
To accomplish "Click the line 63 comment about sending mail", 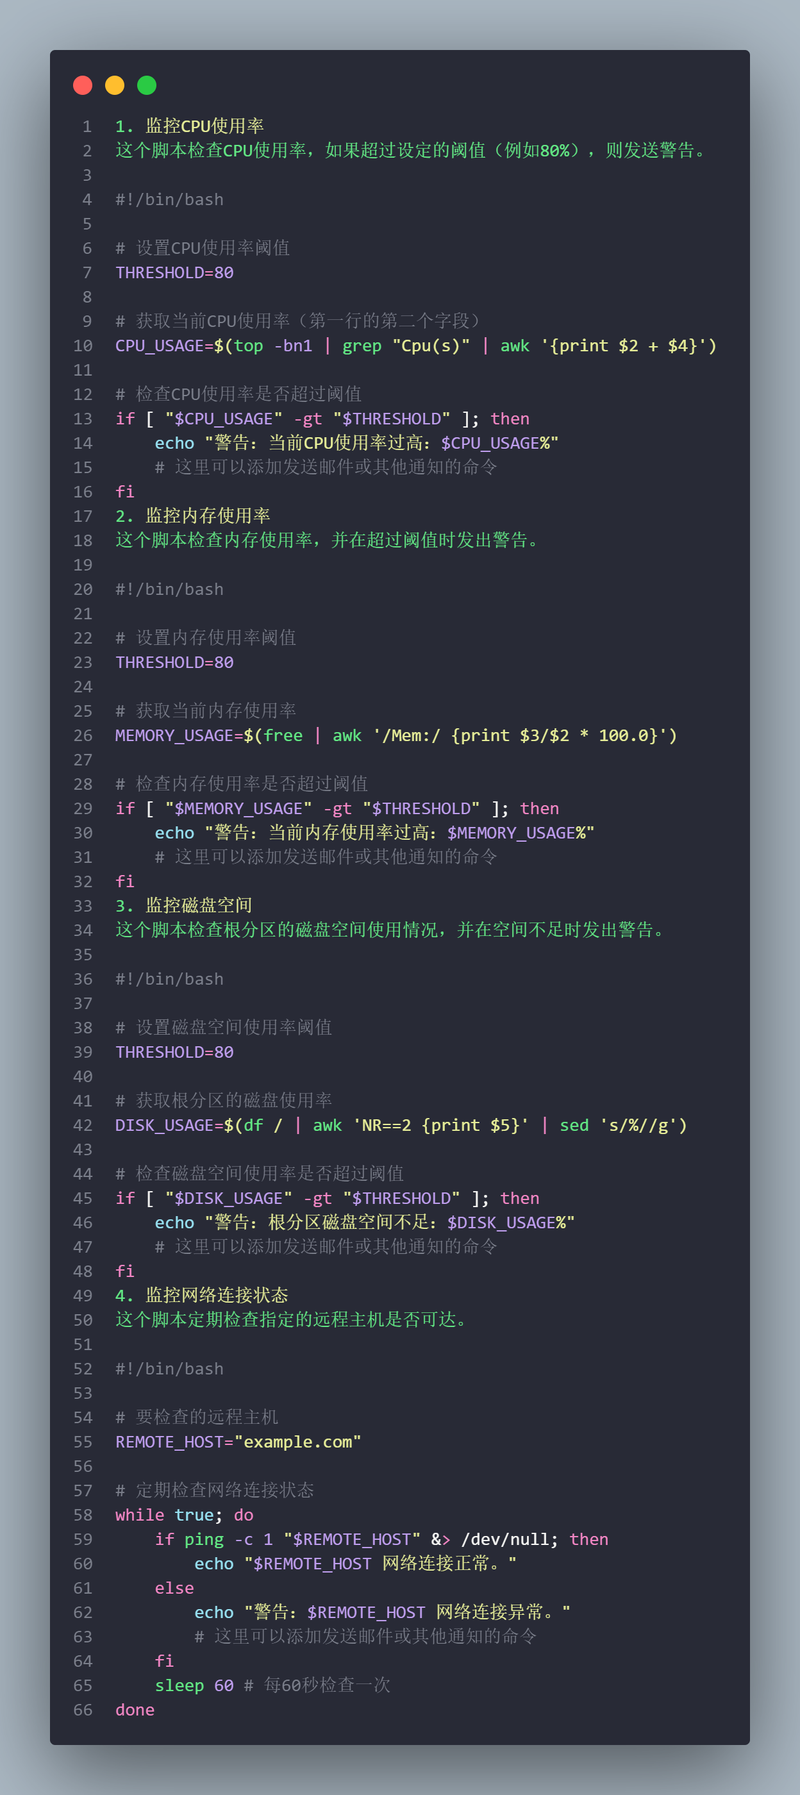I will click(366, 1636).
